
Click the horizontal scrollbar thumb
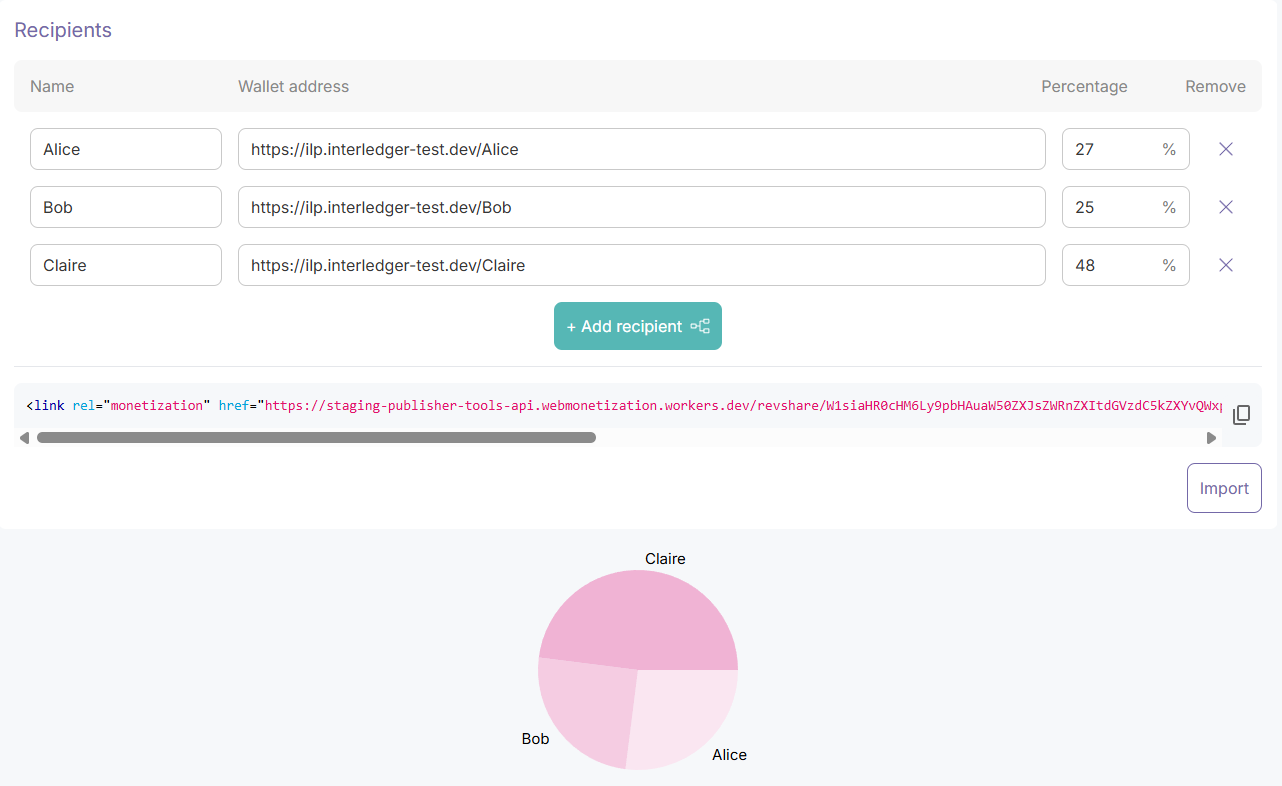tap(316, 438)
